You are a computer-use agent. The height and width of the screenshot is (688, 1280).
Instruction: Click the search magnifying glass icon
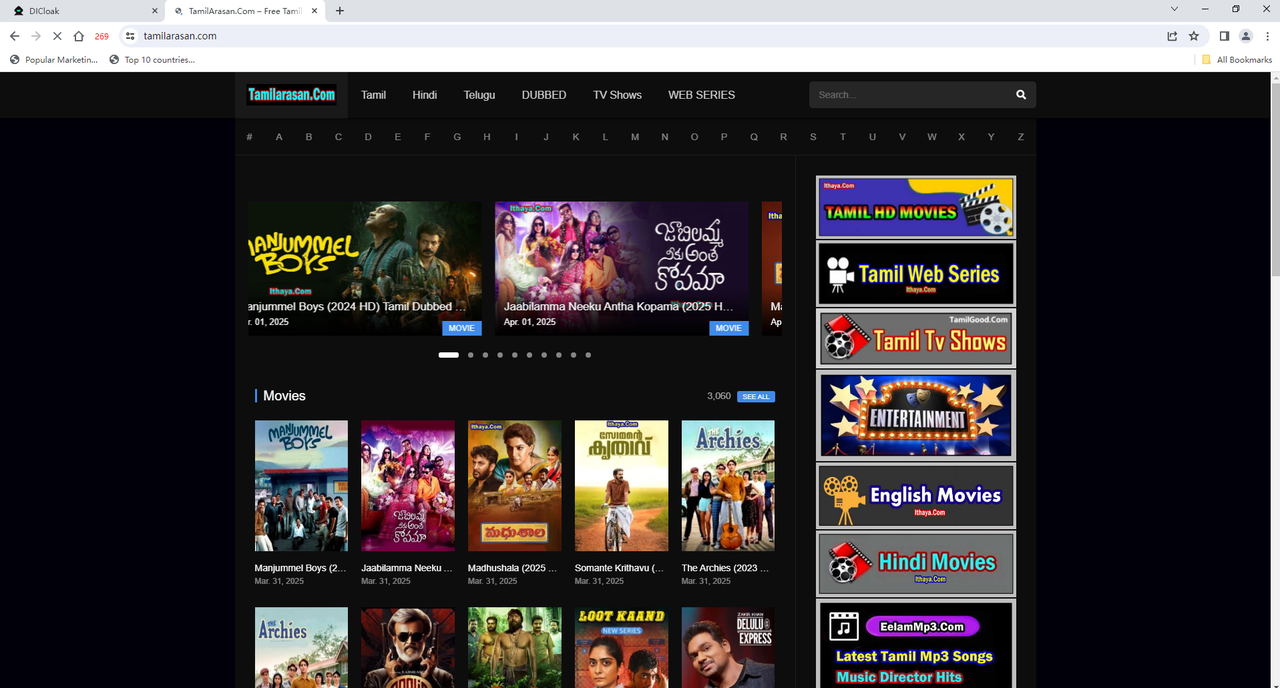click(x=1020, y=94)
